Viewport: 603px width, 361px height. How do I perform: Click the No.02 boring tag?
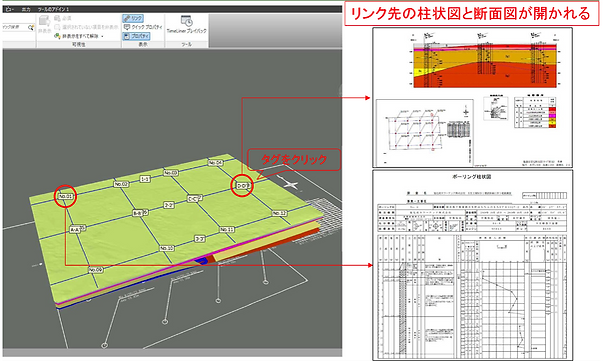coord(121,185)
